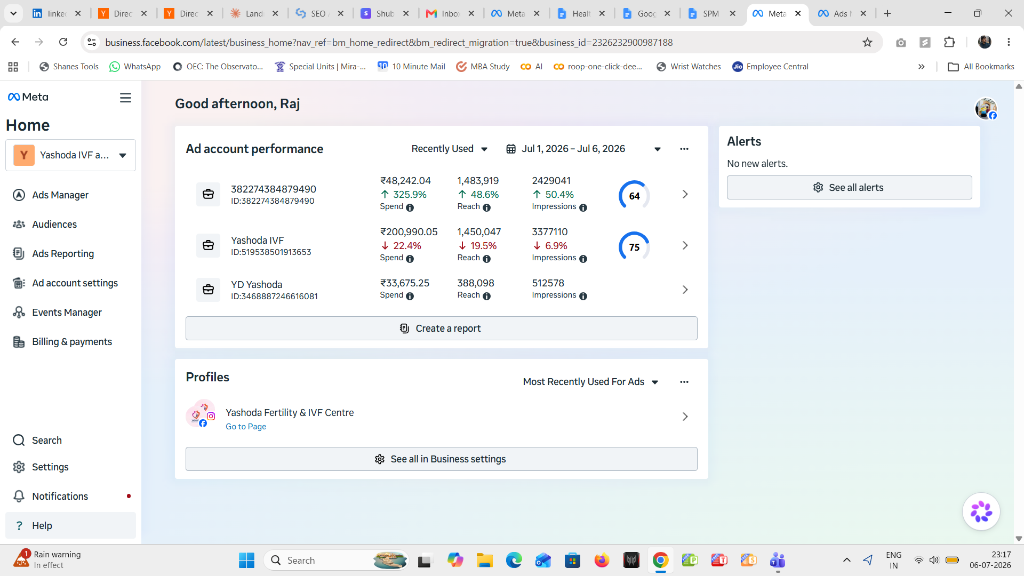Click the Windows taskbar Search box
Screen dimensions: 1024x576
pos(337,560)
